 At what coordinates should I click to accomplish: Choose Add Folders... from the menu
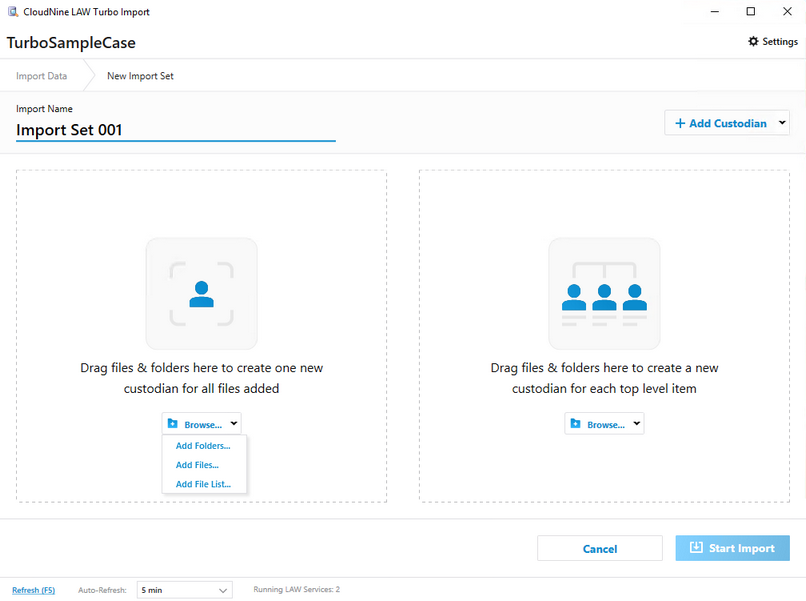click(203, 446)
